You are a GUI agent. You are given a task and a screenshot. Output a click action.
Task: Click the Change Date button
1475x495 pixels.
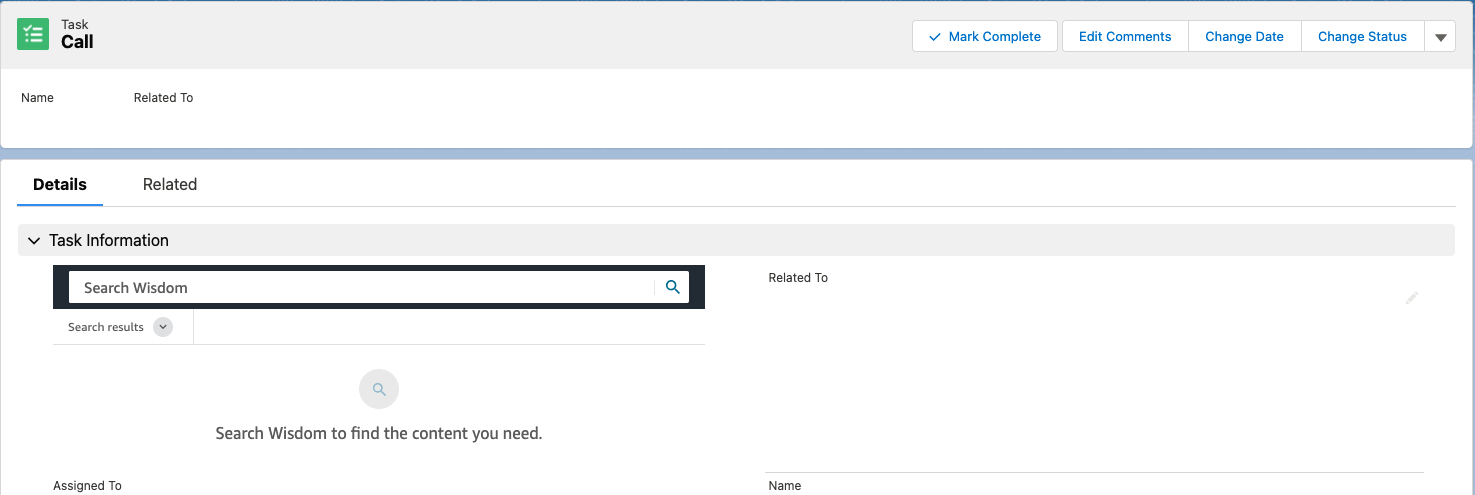coord(1244,36)
